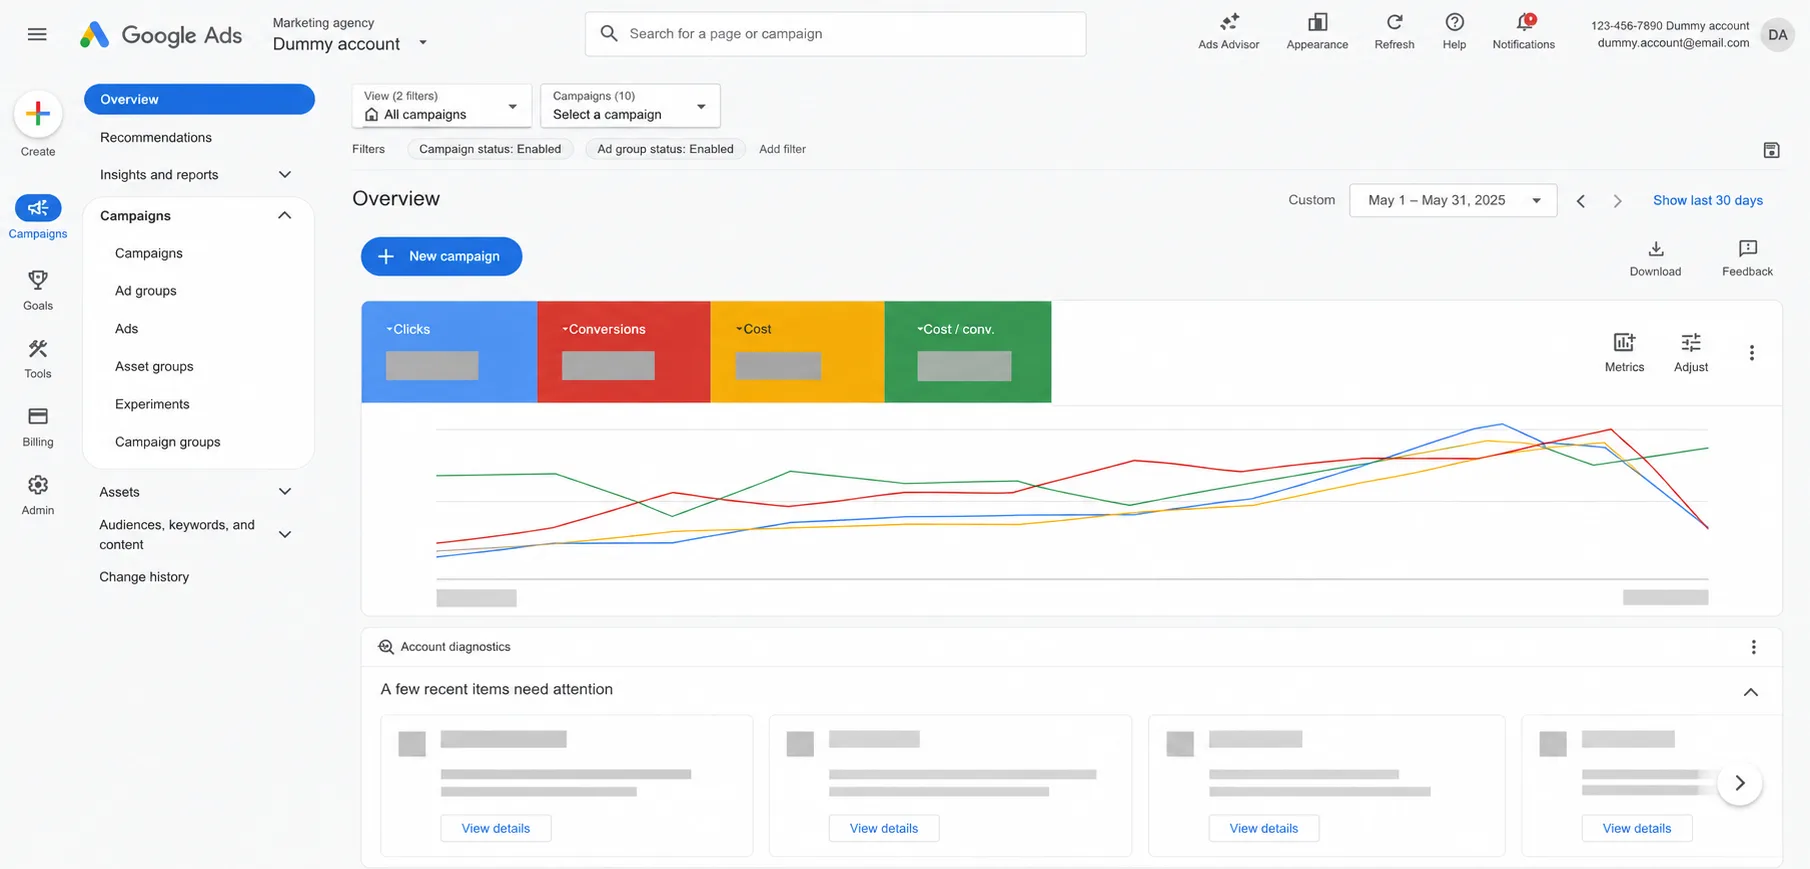Screen dimensions: 1810x869
Task: Open the Feedback dialog
Action: [1747, 258]
